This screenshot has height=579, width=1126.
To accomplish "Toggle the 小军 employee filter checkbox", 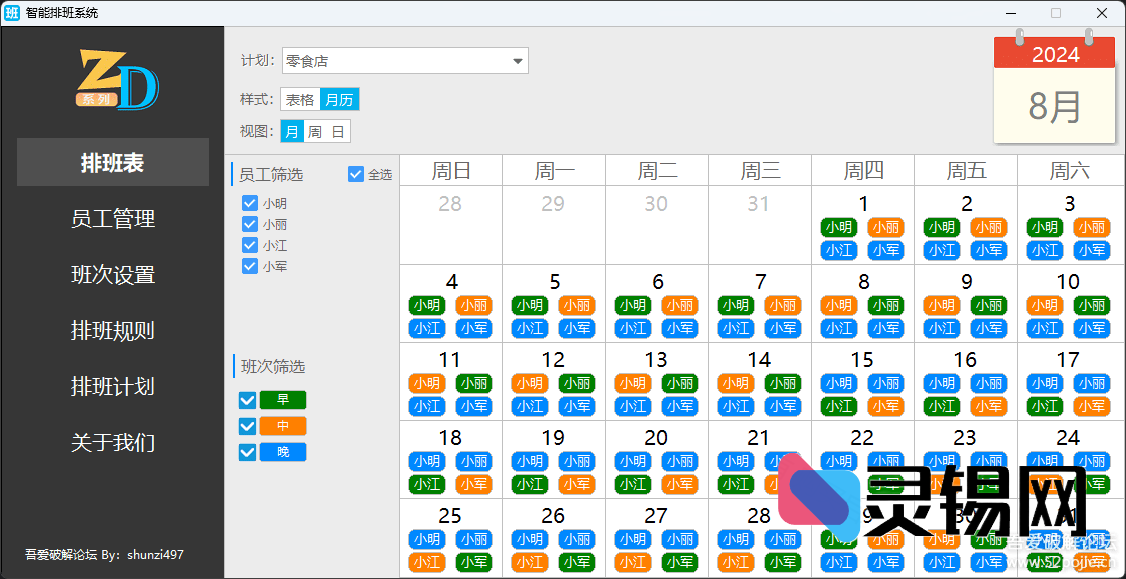I will point(250,266).
